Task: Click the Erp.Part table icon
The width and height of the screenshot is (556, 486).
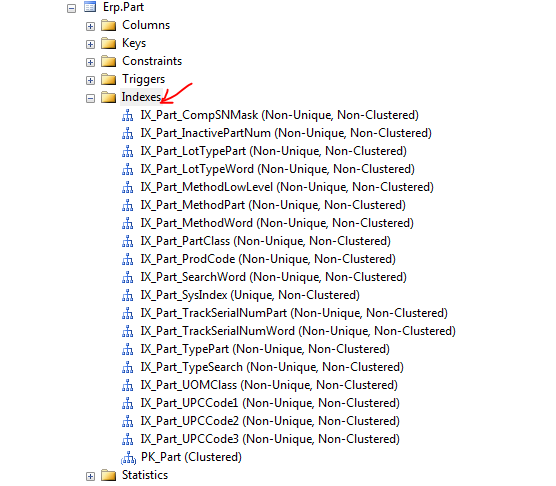Action: pos(90,7)
